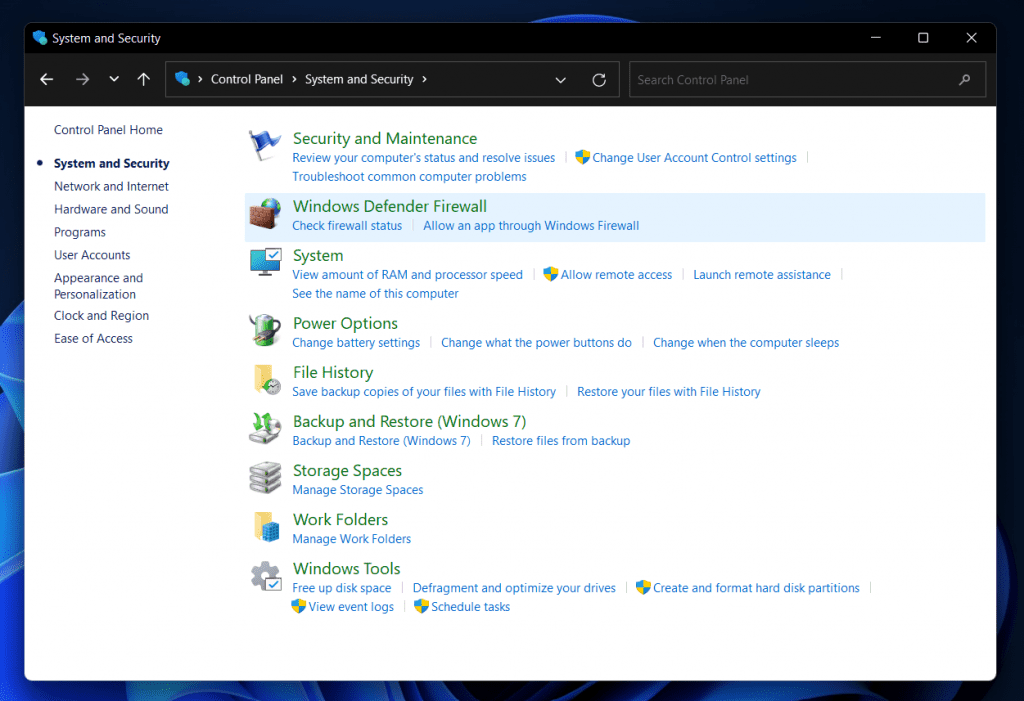Click the File History folder icon
Viewport: 1024px width, 701px height.
pyautogui.click(x=265, y=380)
